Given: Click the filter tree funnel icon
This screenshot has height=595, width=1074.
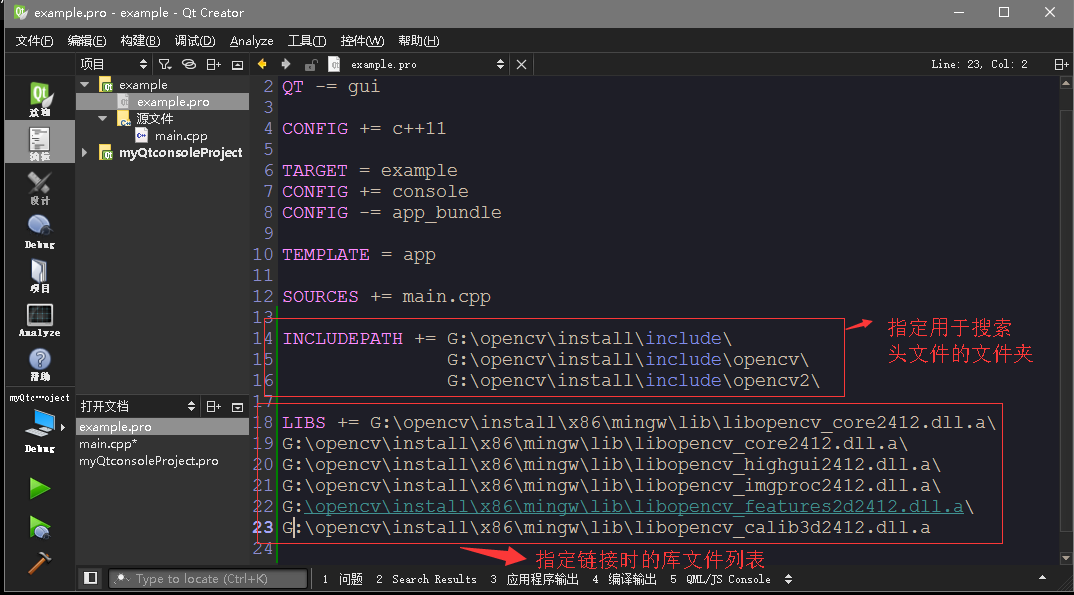Looking at the screenshot, I should [165, 64].
